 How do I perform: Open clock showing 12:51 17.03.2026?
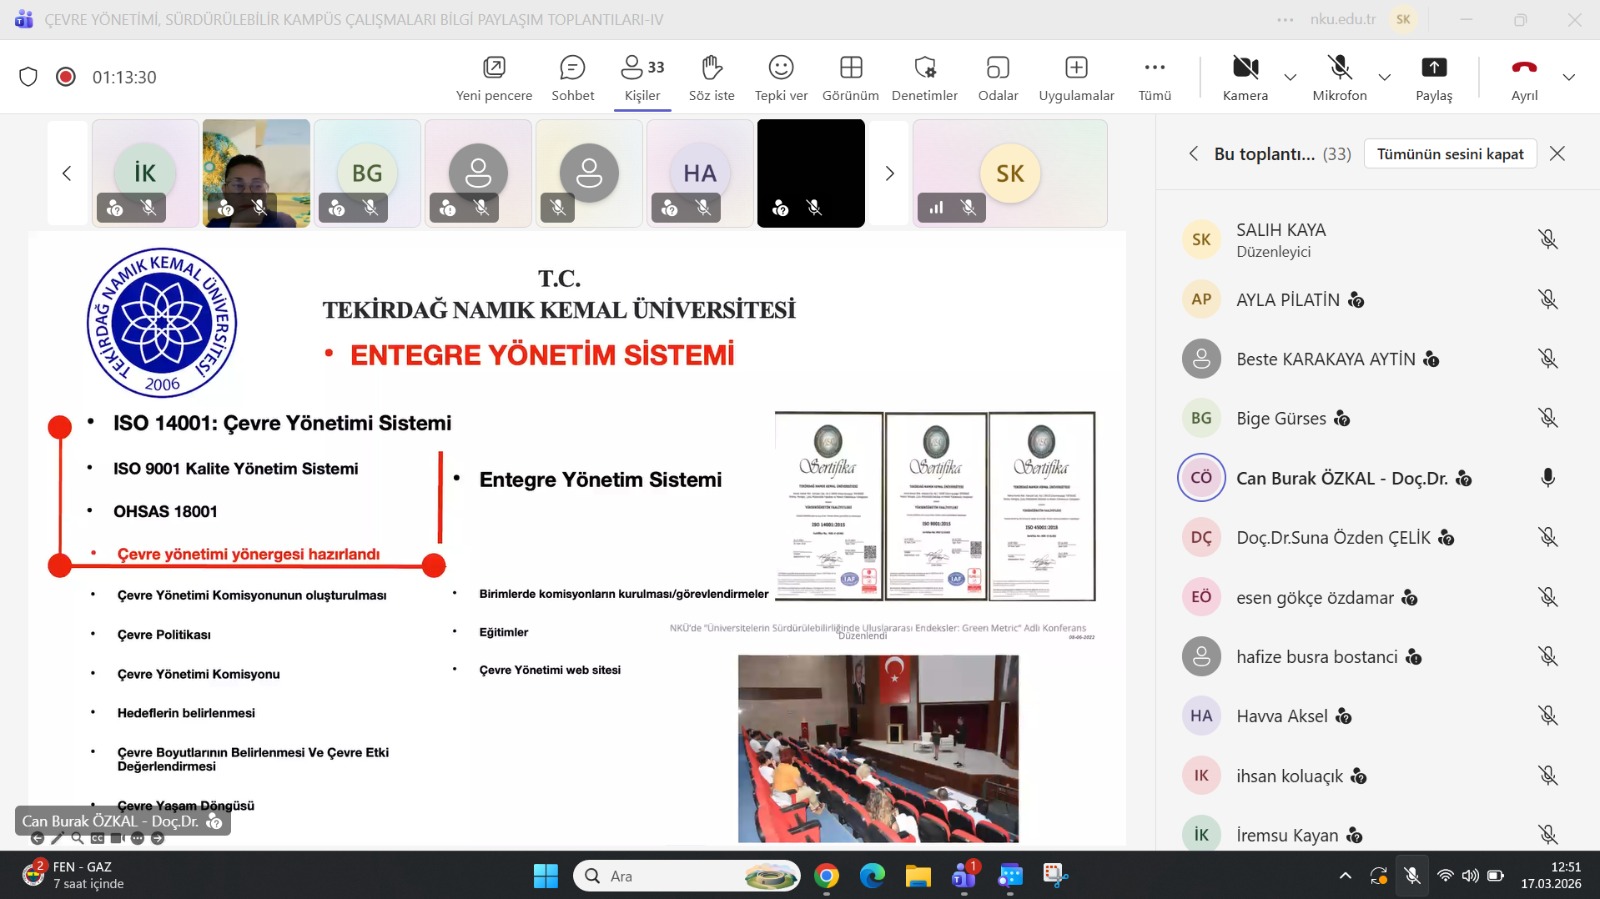(1551, 875)
